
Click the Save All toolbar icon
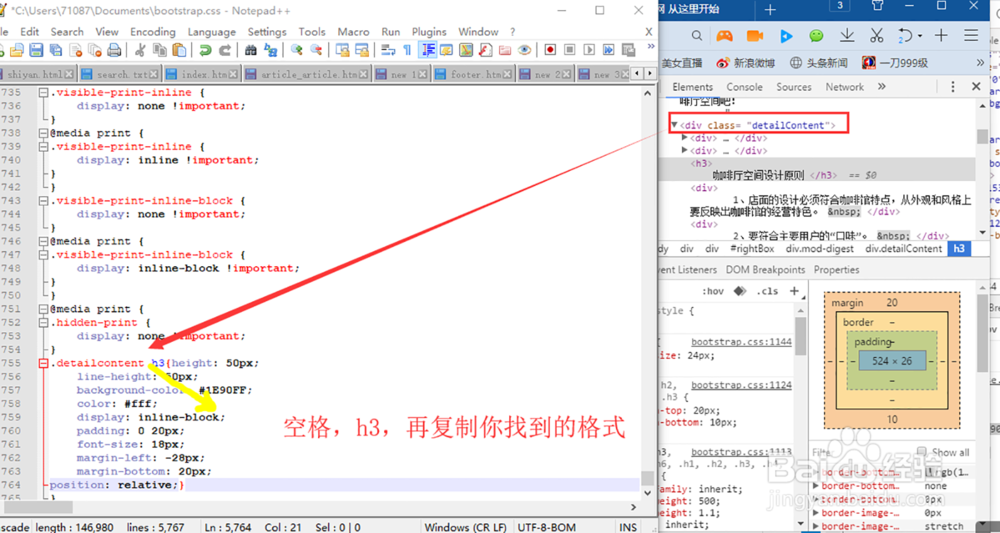click(x=55, y=50)
